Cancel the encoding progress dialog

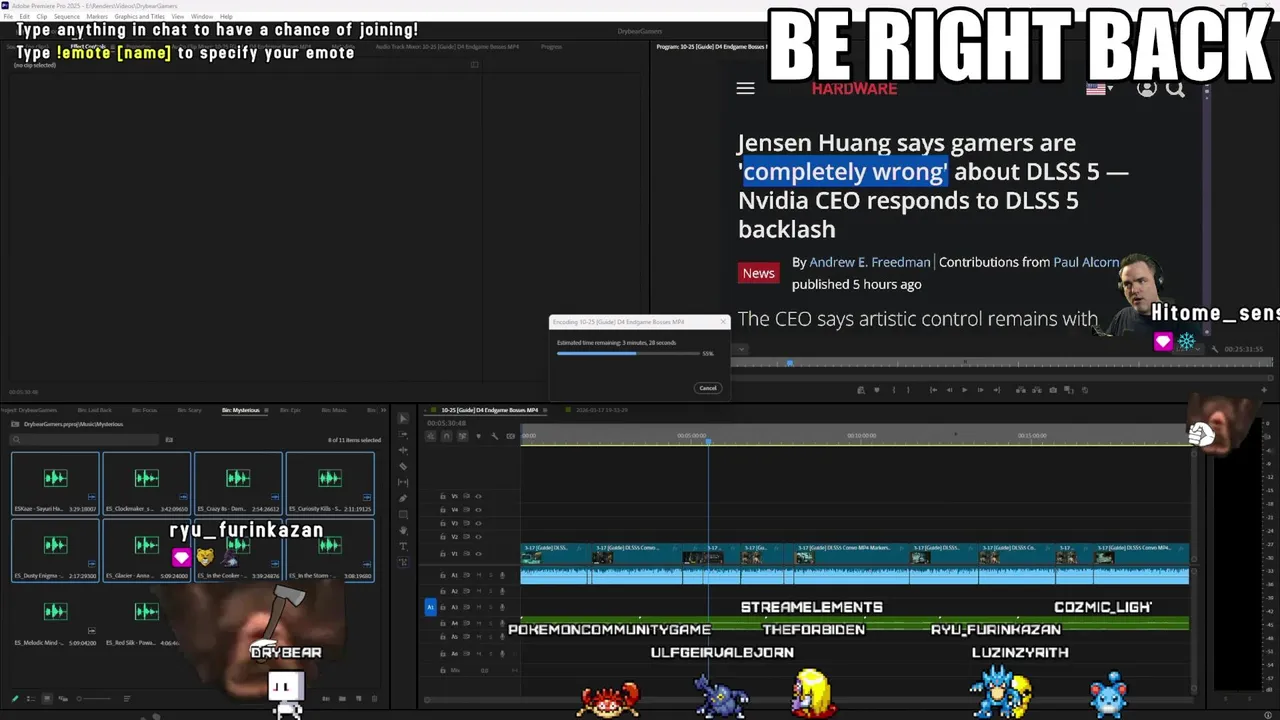[708, 388]
